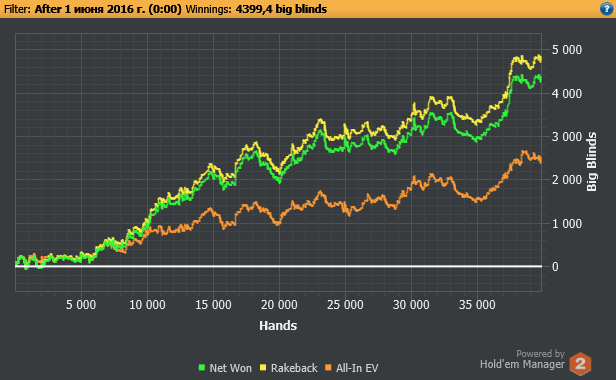The width and height of the screenshot is (616, 380).
Task: Click the green Net Won legend swatch
Action: (202, 367)
